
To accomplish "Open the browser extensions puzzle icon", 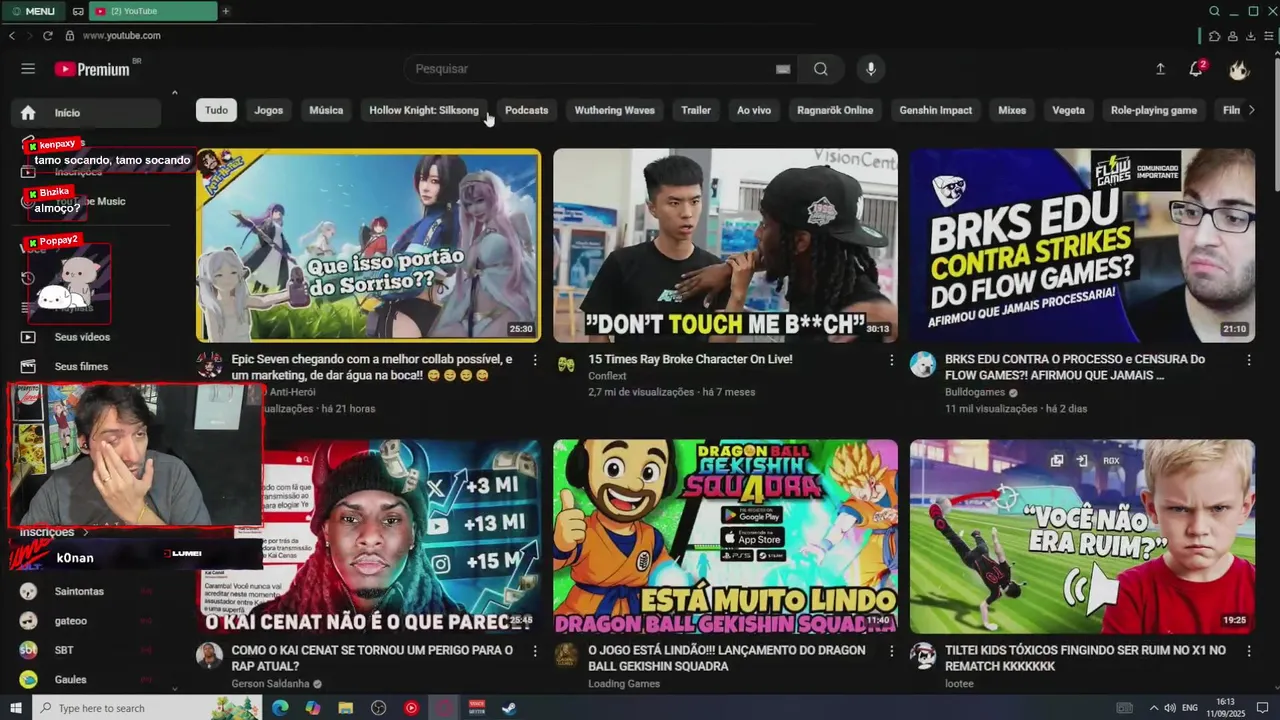I will click(1214, 36).
